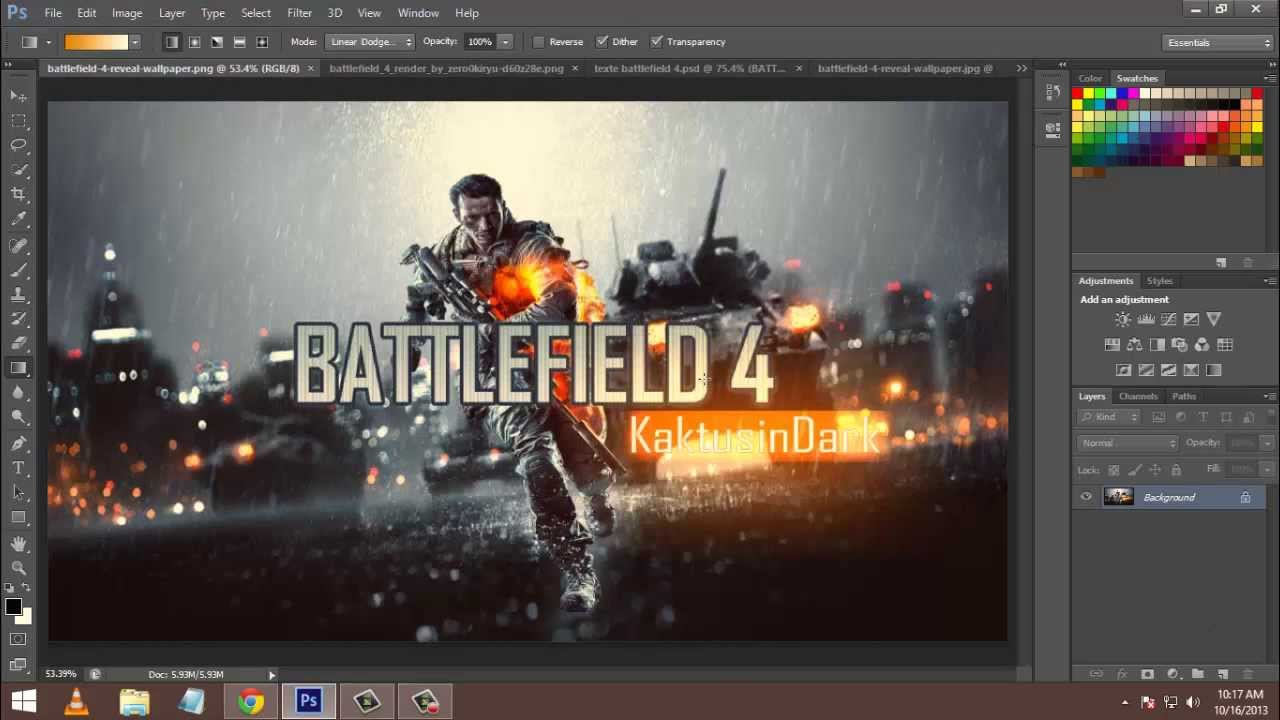Select the Brush tool

coord(18,270)
